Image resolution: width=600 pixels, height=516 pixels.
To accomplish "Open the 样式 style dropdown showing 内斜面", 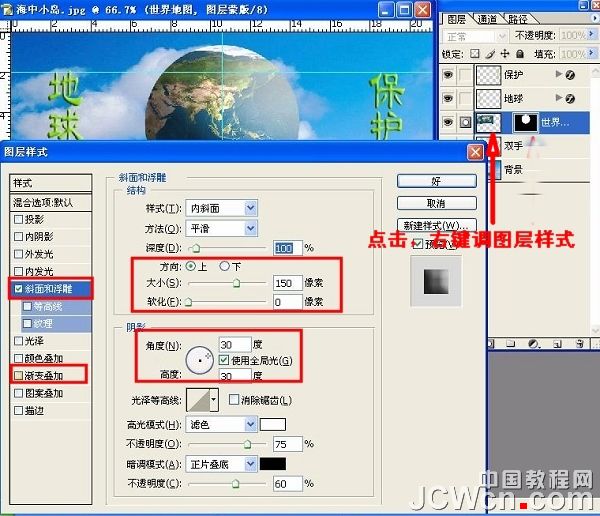I will [x=222, y=208].
